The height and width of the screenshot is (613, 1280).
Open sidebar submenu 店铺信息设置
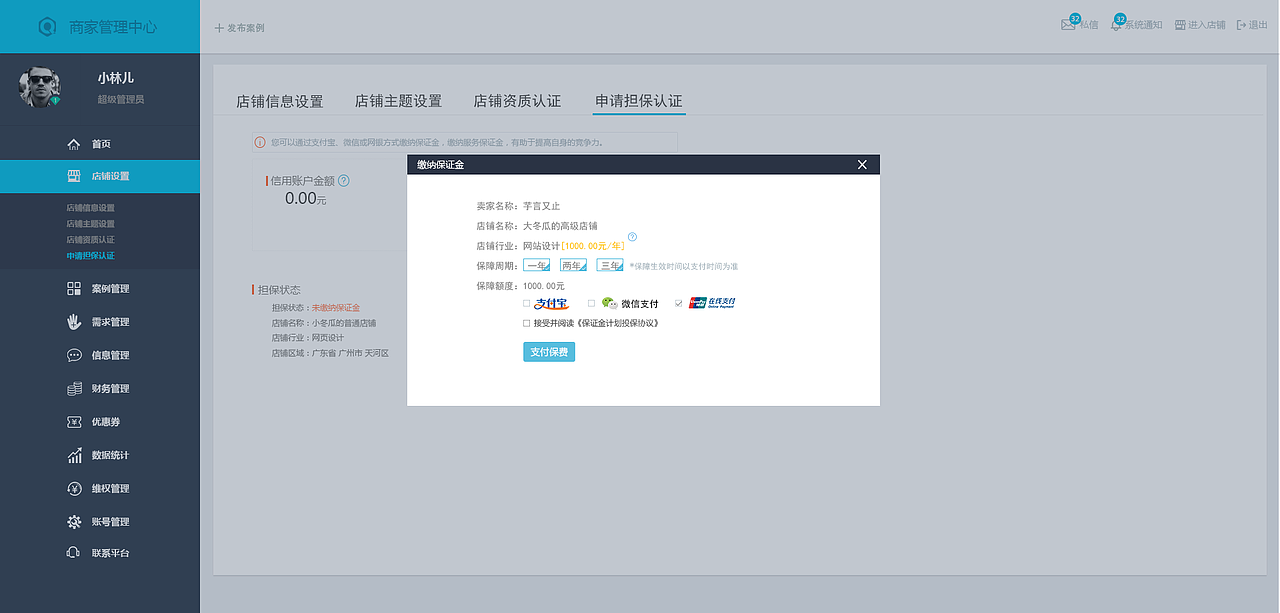pyautogui.click(x=91, y=208)
